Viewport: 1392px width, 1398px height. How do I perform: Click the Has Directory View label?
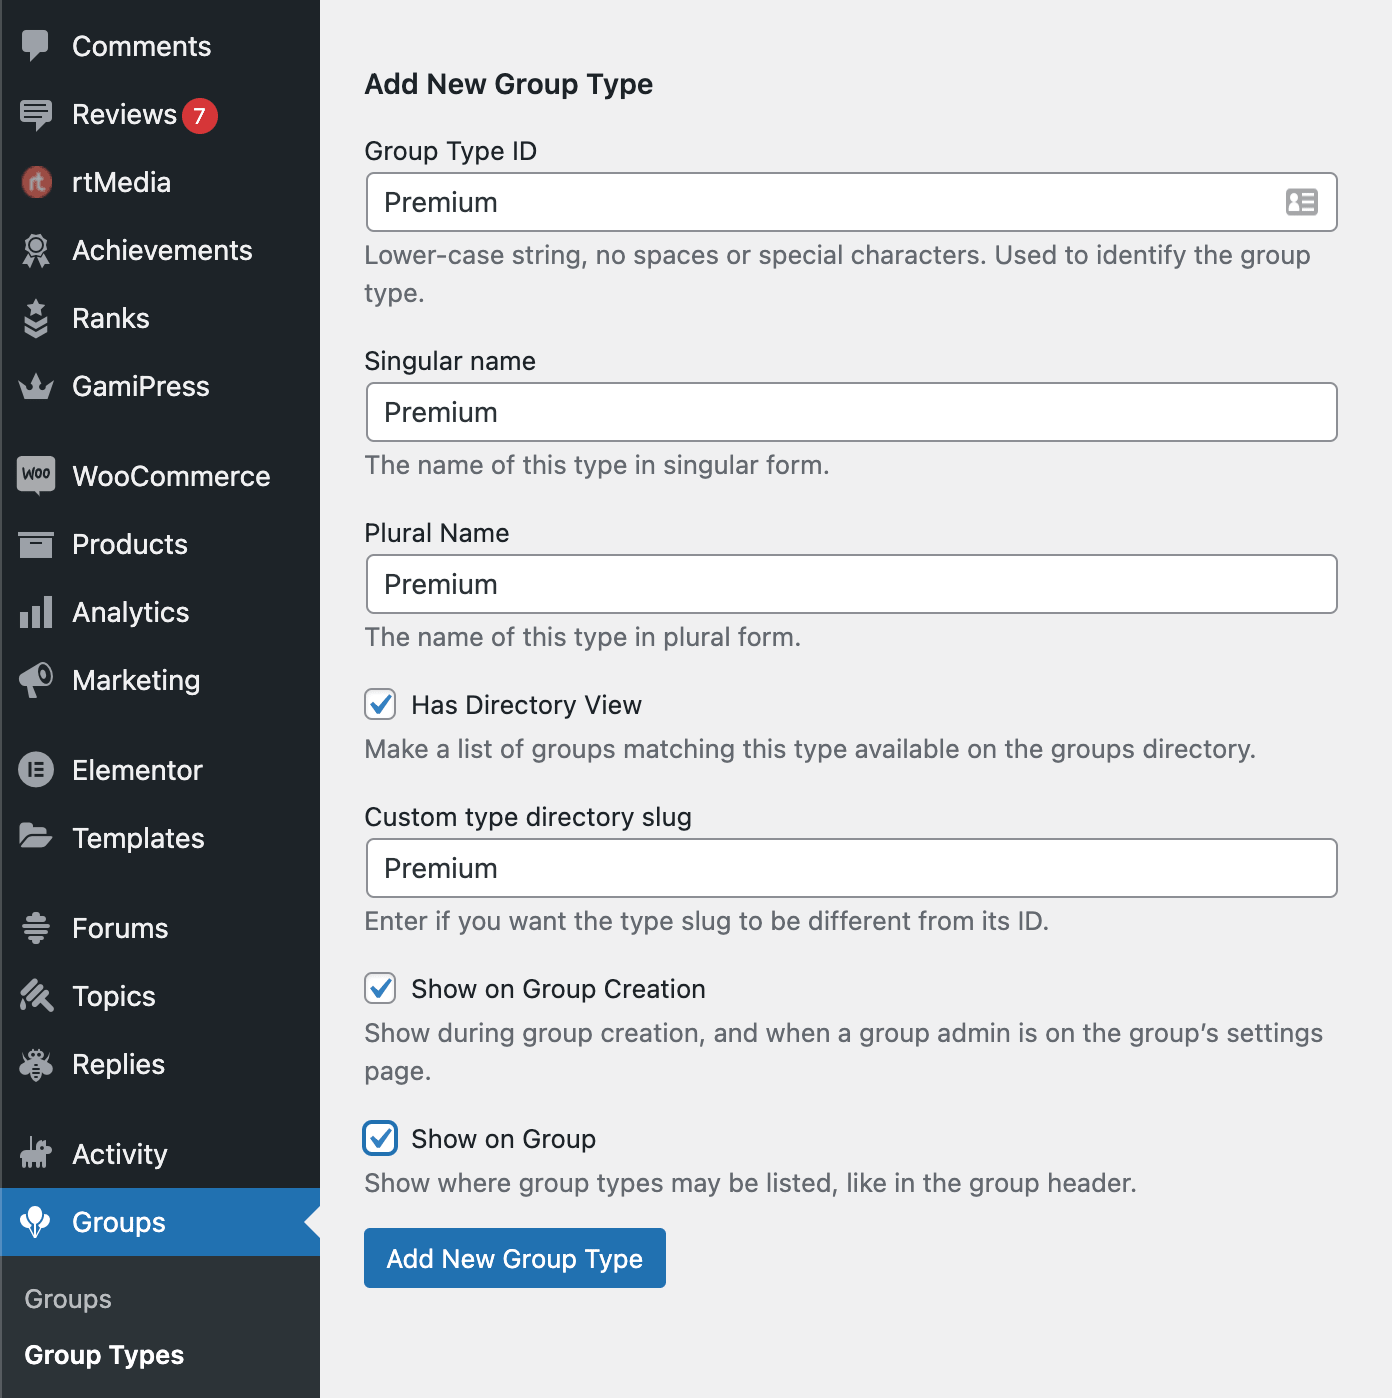pos(526,705)
